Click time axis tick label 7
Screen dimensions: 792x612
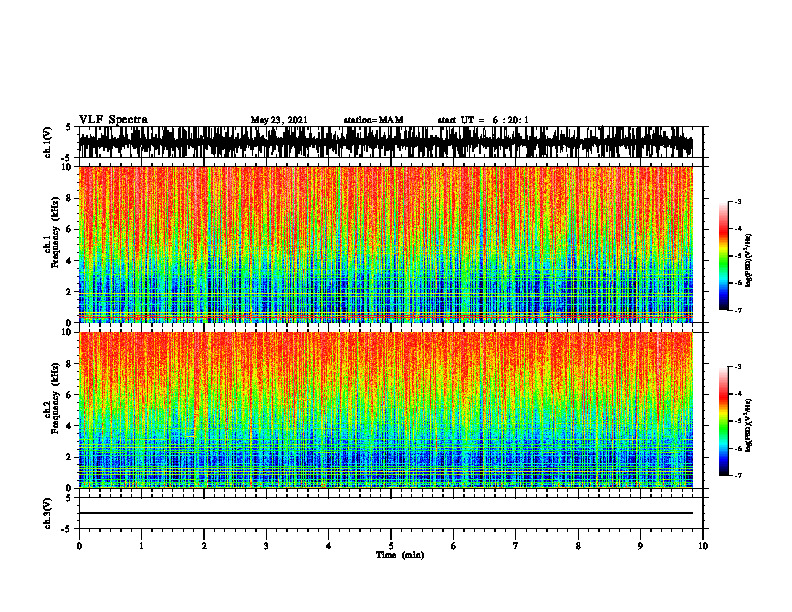pyautogui.click(x=516, y=546)
